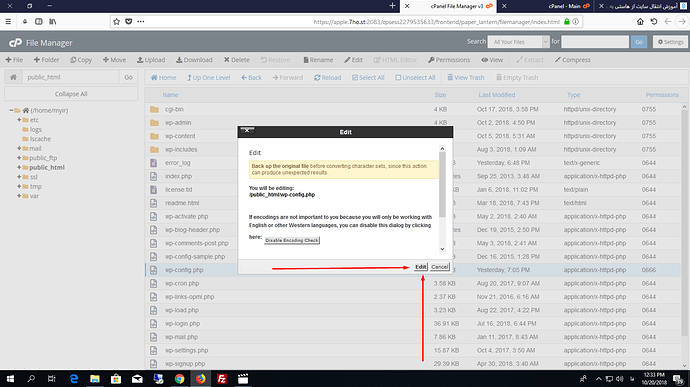Image resolution: width=690 pixels, height=387 pixels.
Task: Open the Windows Start menu
Action: 10,379
